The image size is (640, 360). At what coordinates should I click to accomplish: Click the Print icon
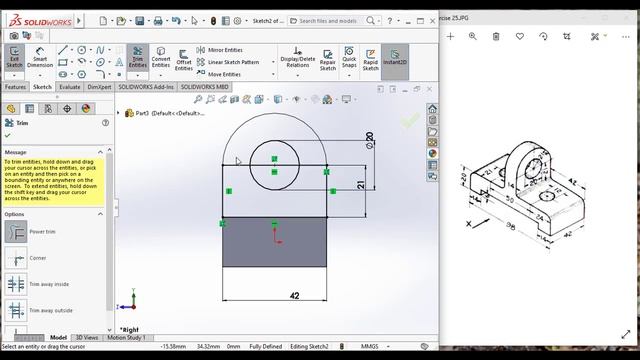pyautogui.click(x=158, y=20)
